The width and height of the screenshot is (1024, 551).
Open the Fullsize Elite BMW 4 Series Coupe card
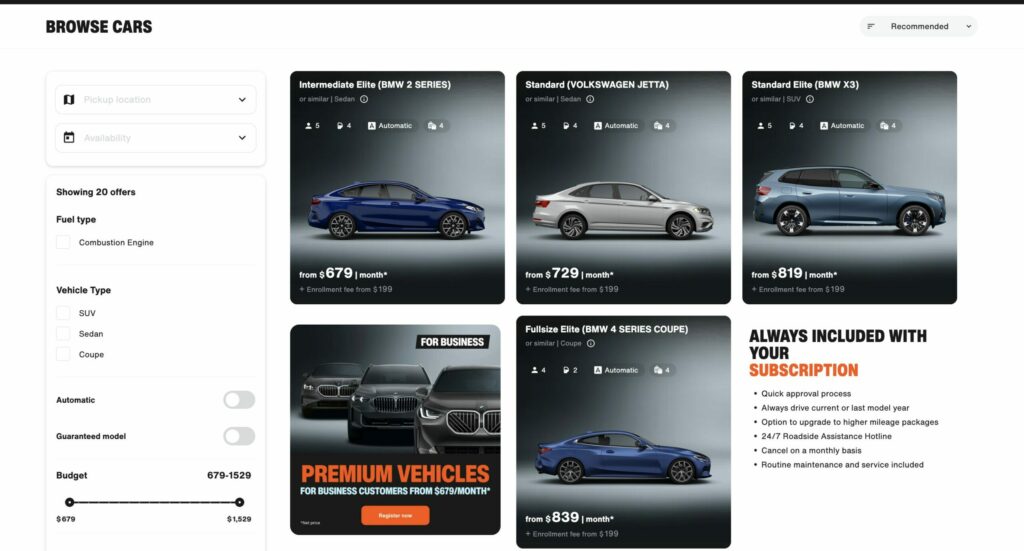coord(623,432)
